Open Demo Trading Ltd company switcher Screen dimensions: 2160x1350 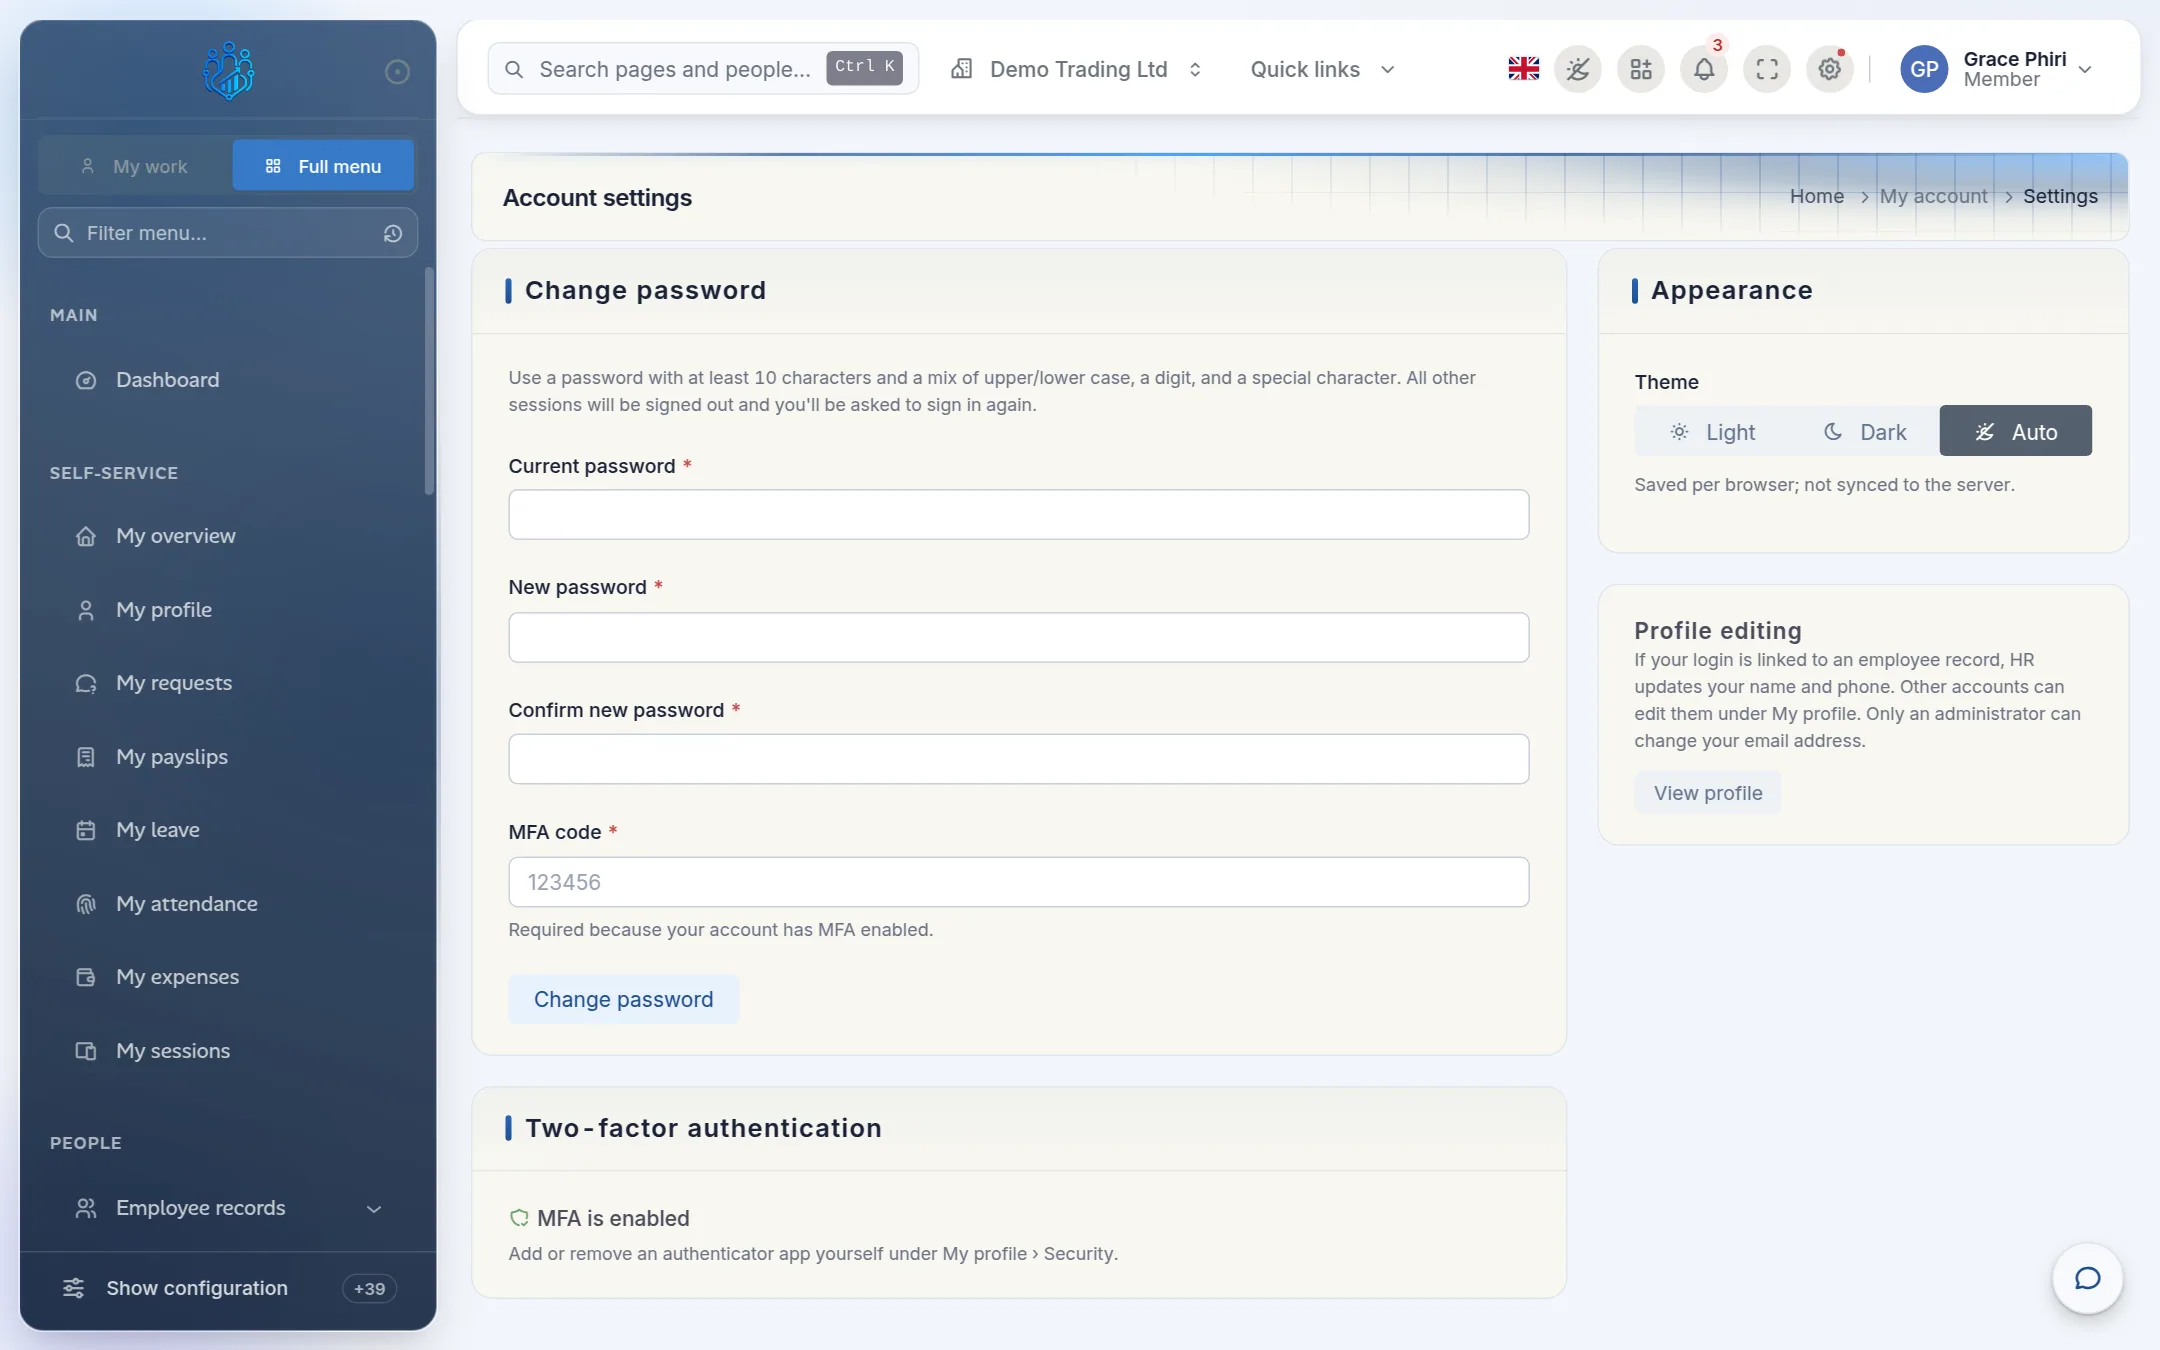[x=1076, y=69]
